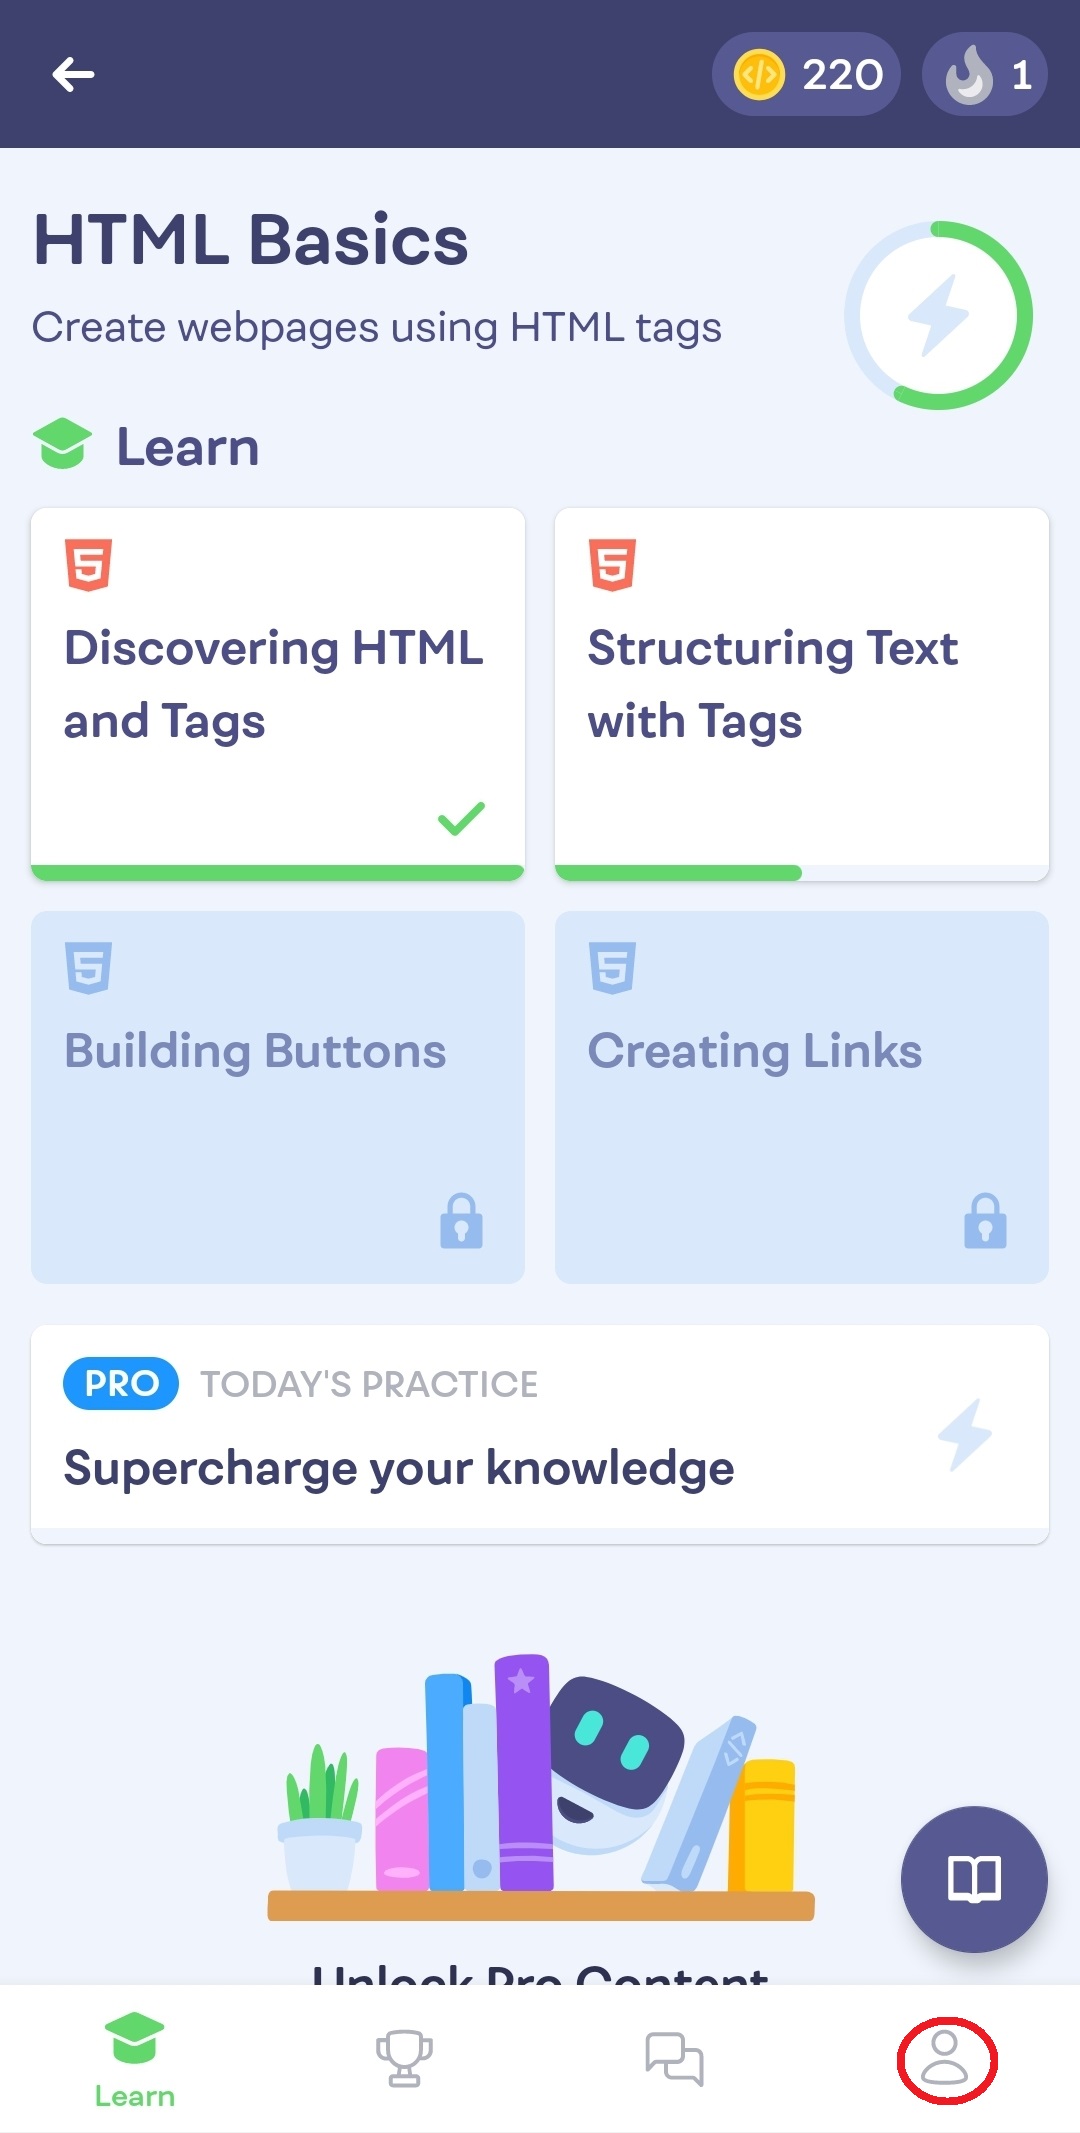Tap the PRO badge label
1080x2133 pixels.
click(x=120, y=1383)
